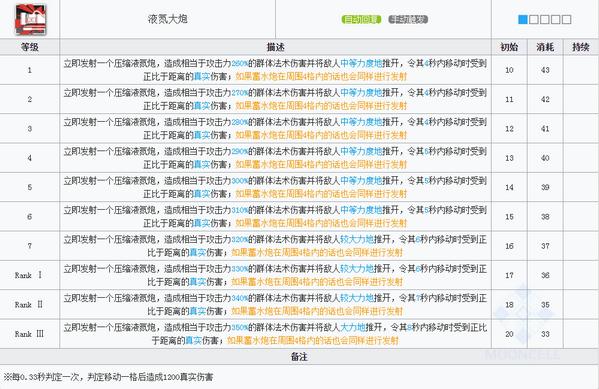The height and width of the screenshot is (389, 599).
Task: Click the initial SP value 16
Action: click(x=509, y=246)
